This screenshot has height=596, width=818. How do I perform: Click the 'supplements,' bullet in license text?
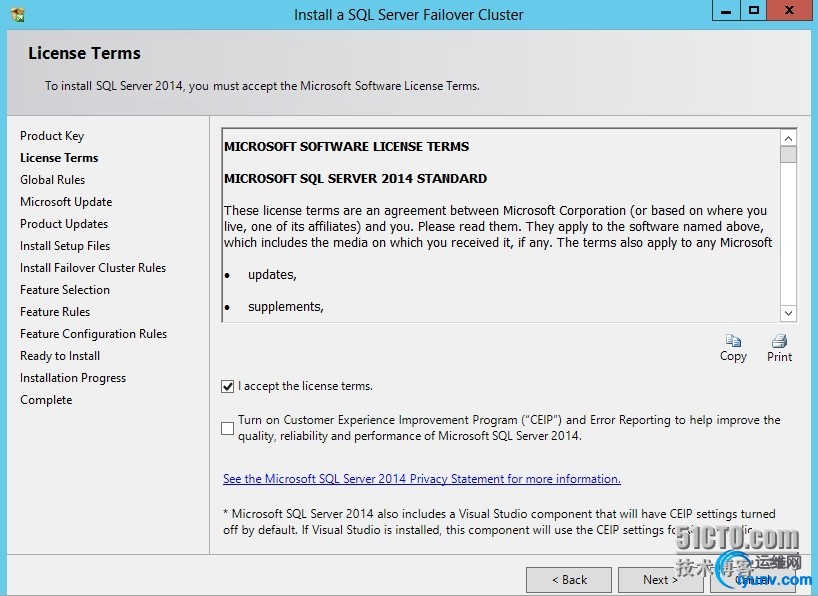coord(286,306)
